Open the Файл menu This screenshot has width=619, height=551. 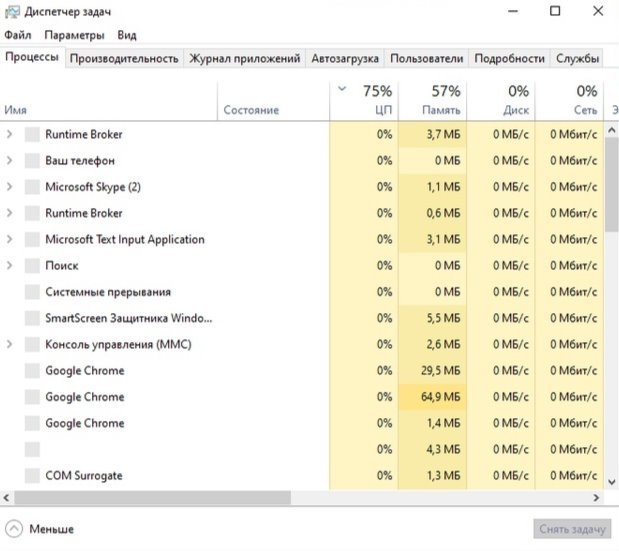18,35
